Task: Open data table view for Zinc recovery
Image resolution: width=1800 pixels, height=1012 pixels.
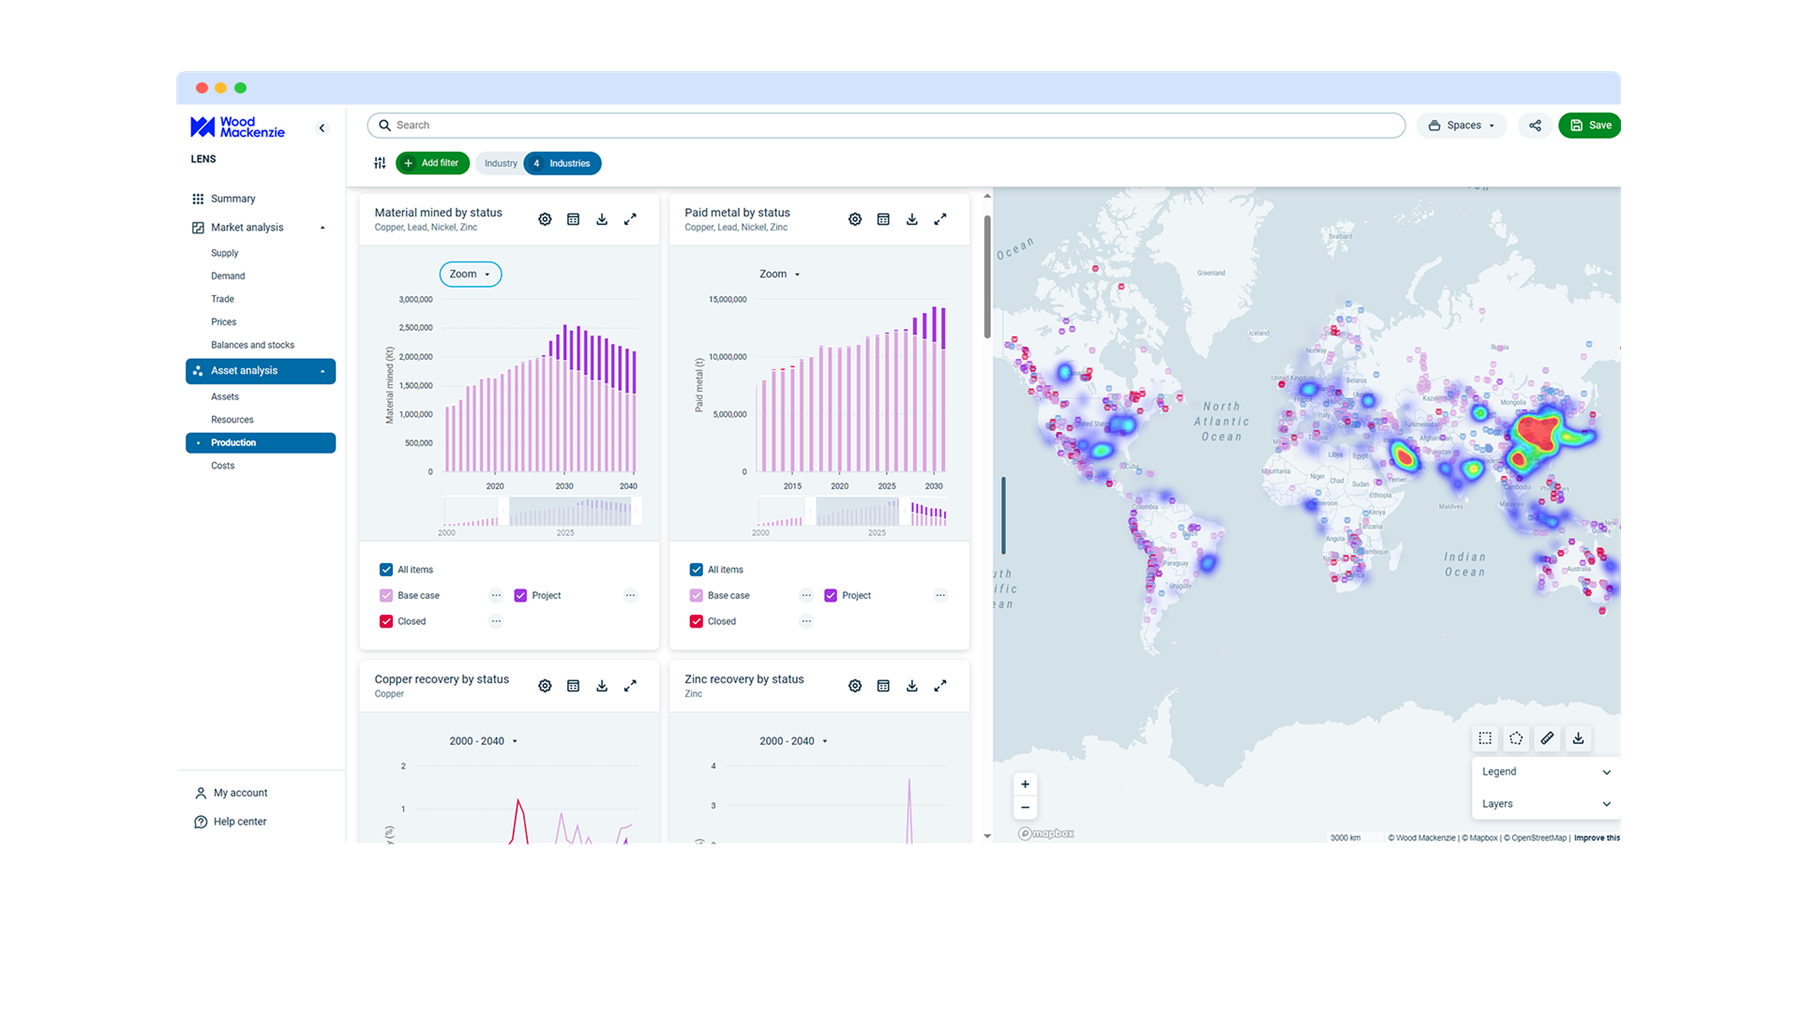Action: click(x=883, y=686)
